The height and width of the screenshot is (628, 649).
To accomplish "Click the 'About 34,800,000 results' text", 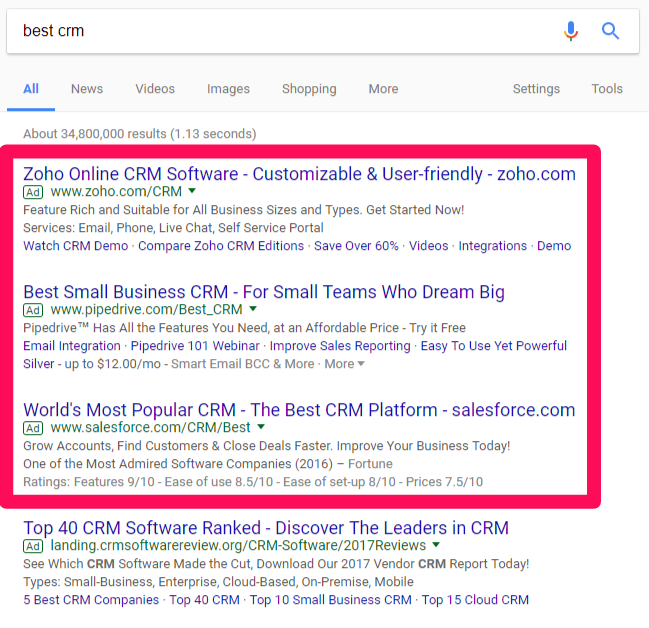I will coord(140,134).
